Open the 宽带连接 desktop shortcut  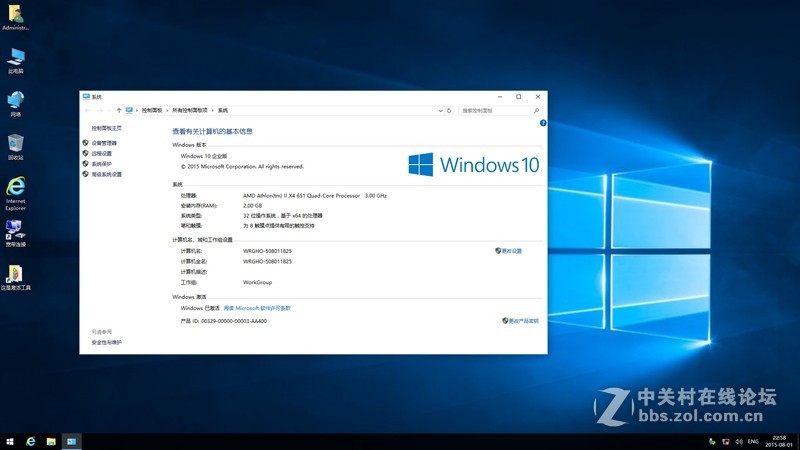(x=15, y=234)
